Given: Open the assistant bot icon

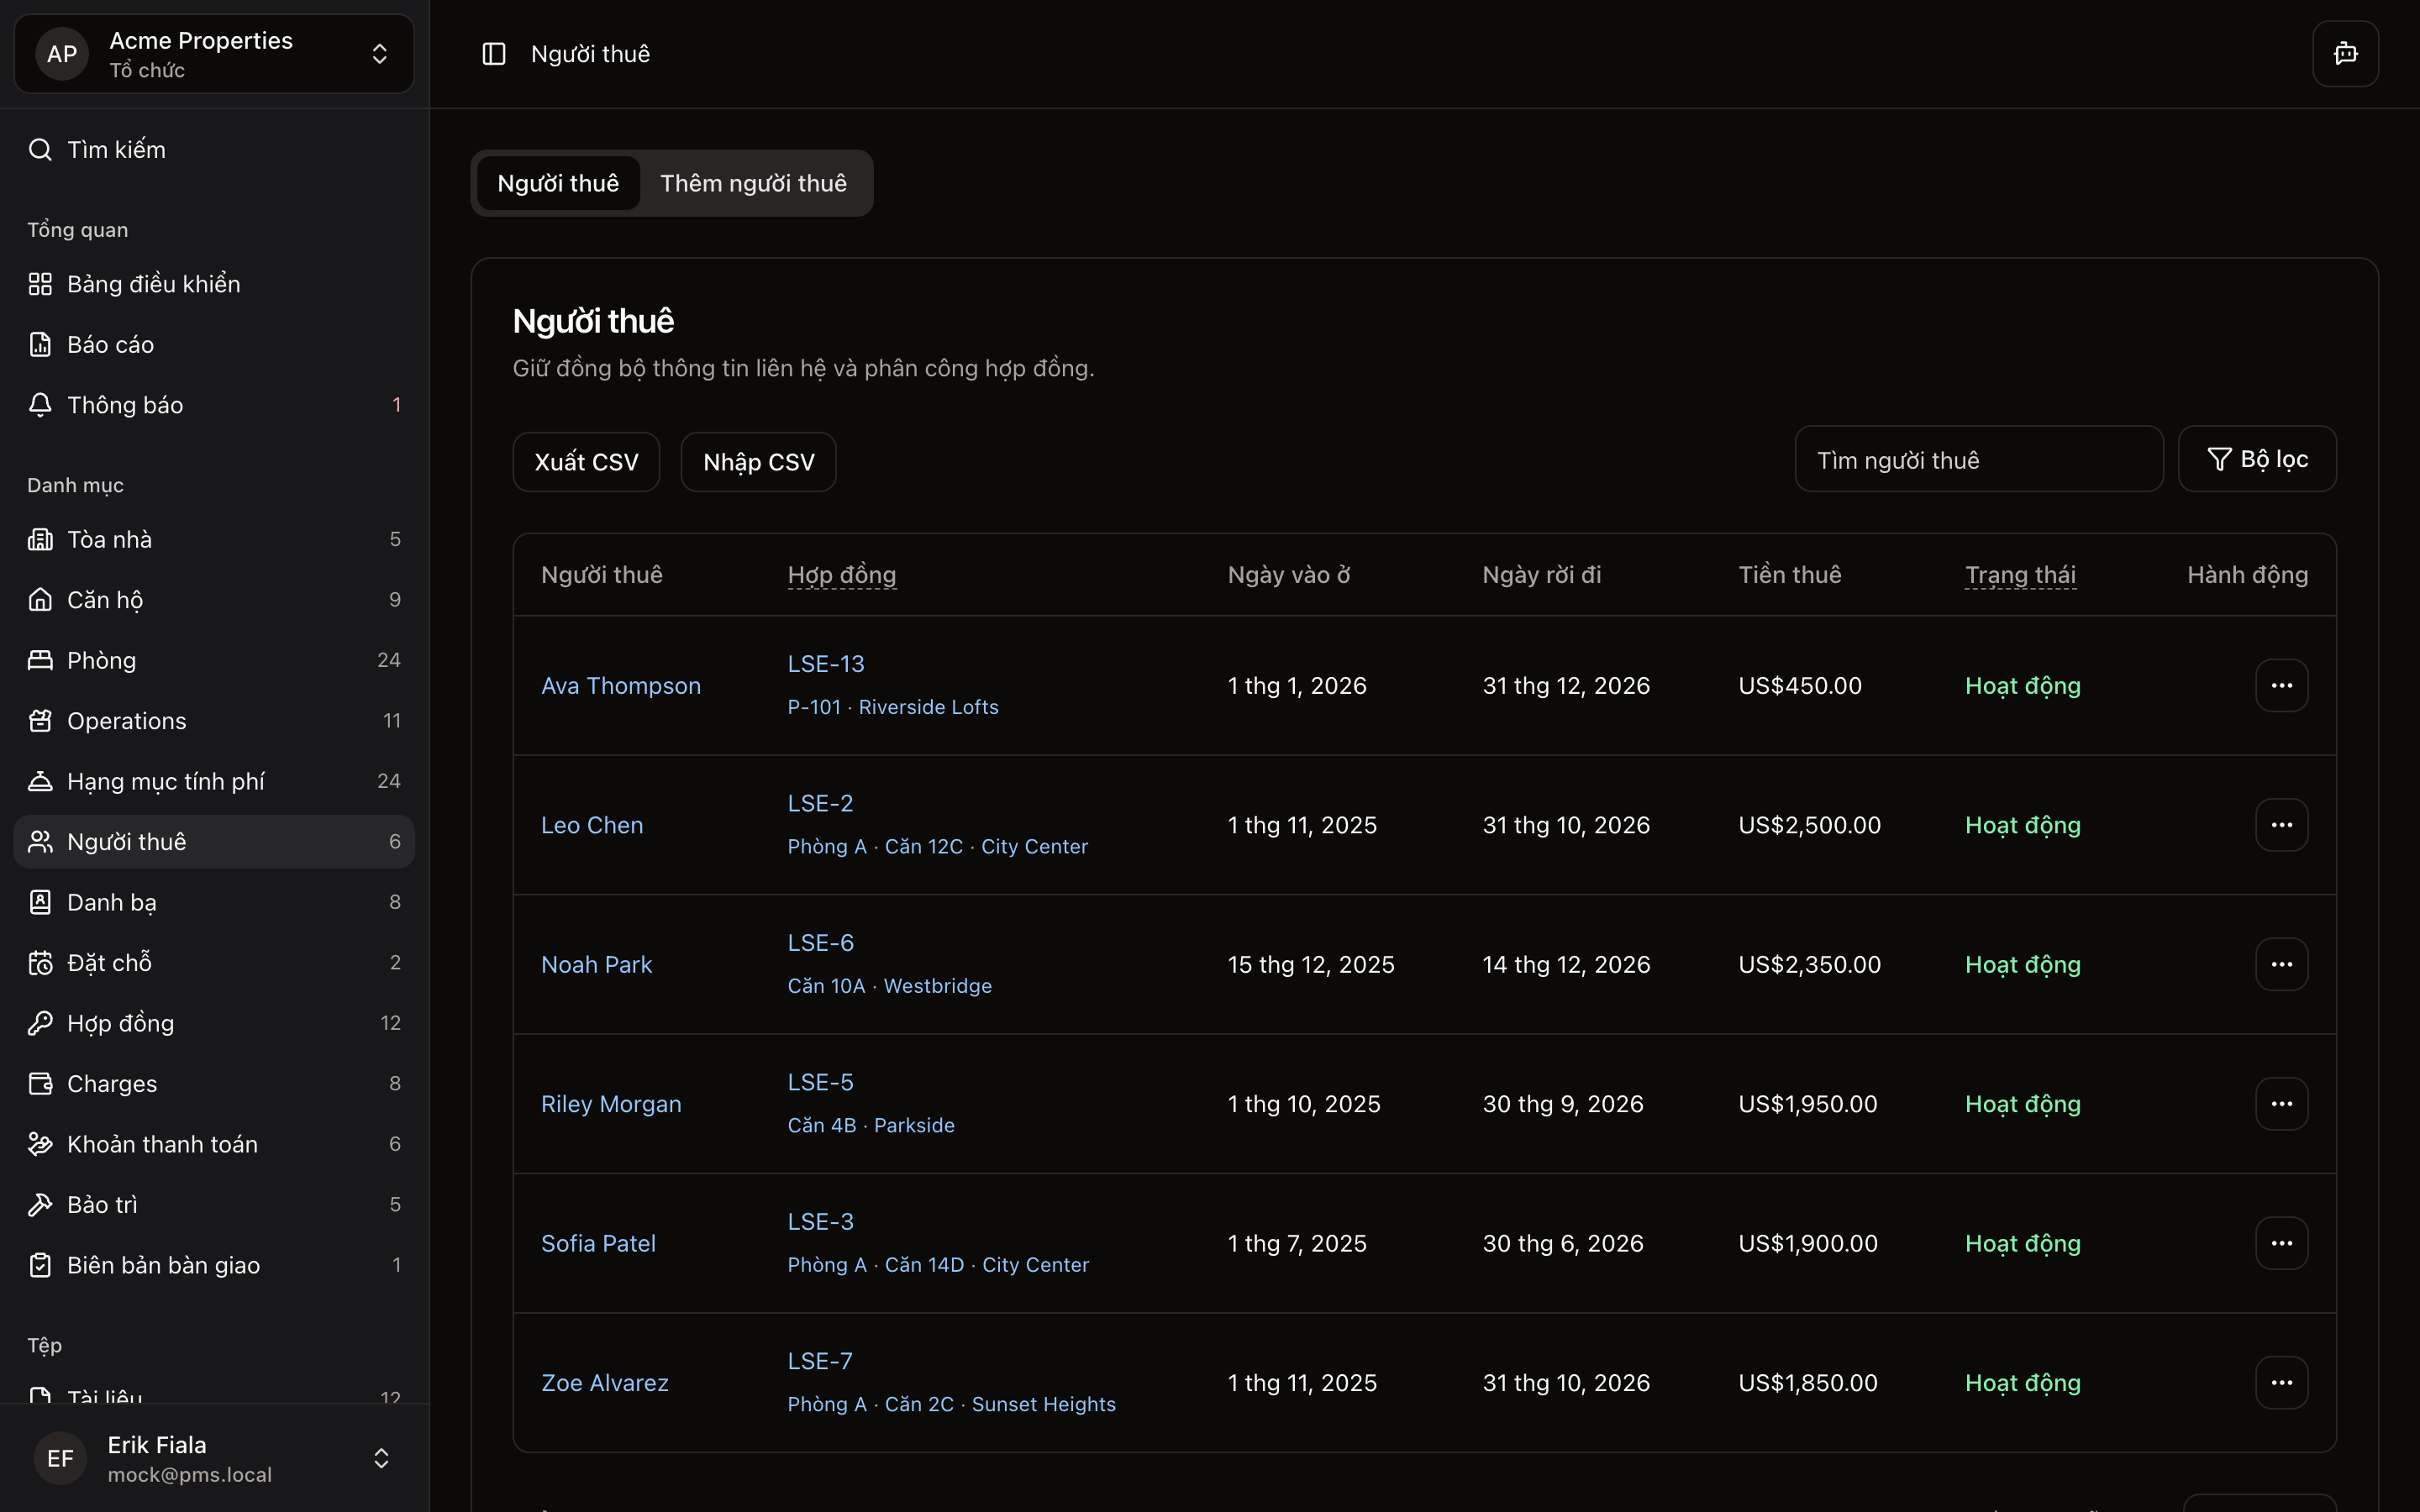Looking at the screenshot, I should 2345,54.
